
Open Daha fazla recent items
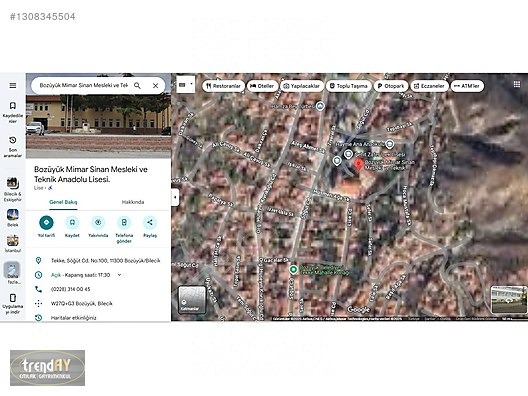coord(12,273)
